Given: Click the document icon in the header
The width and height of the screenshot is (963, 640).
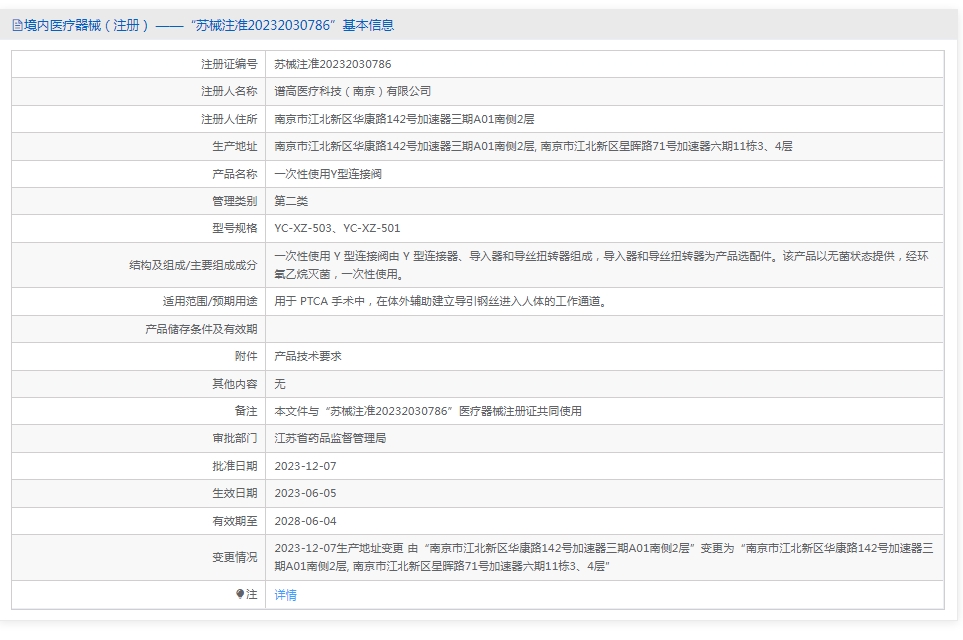Looking at the screenshot, I should pos(17,25).
